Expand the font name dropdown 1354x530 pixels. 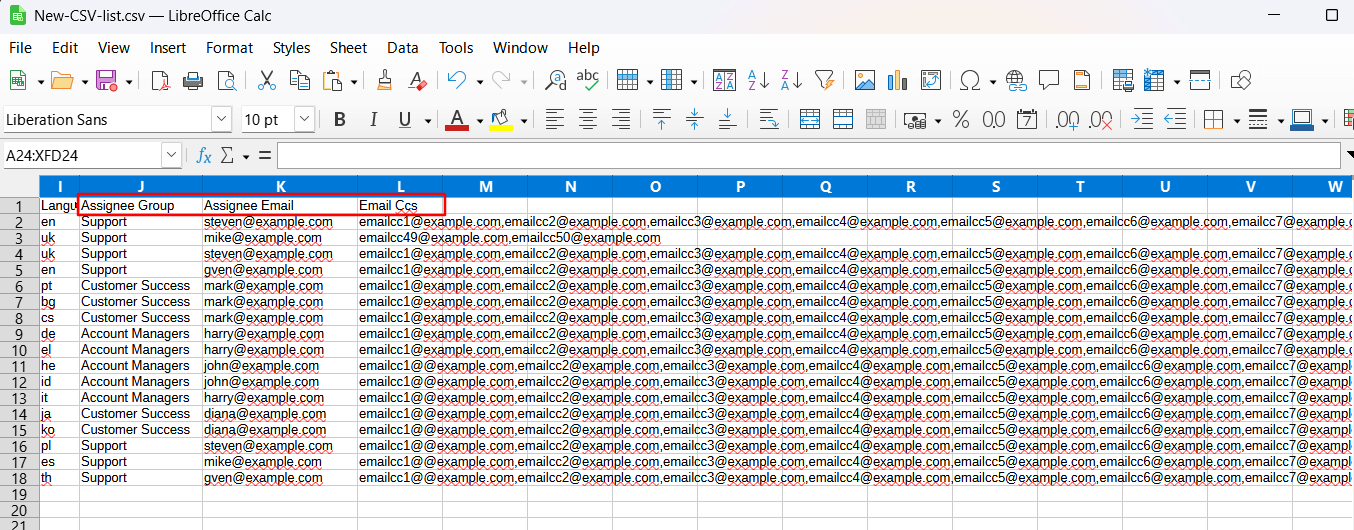221,120
